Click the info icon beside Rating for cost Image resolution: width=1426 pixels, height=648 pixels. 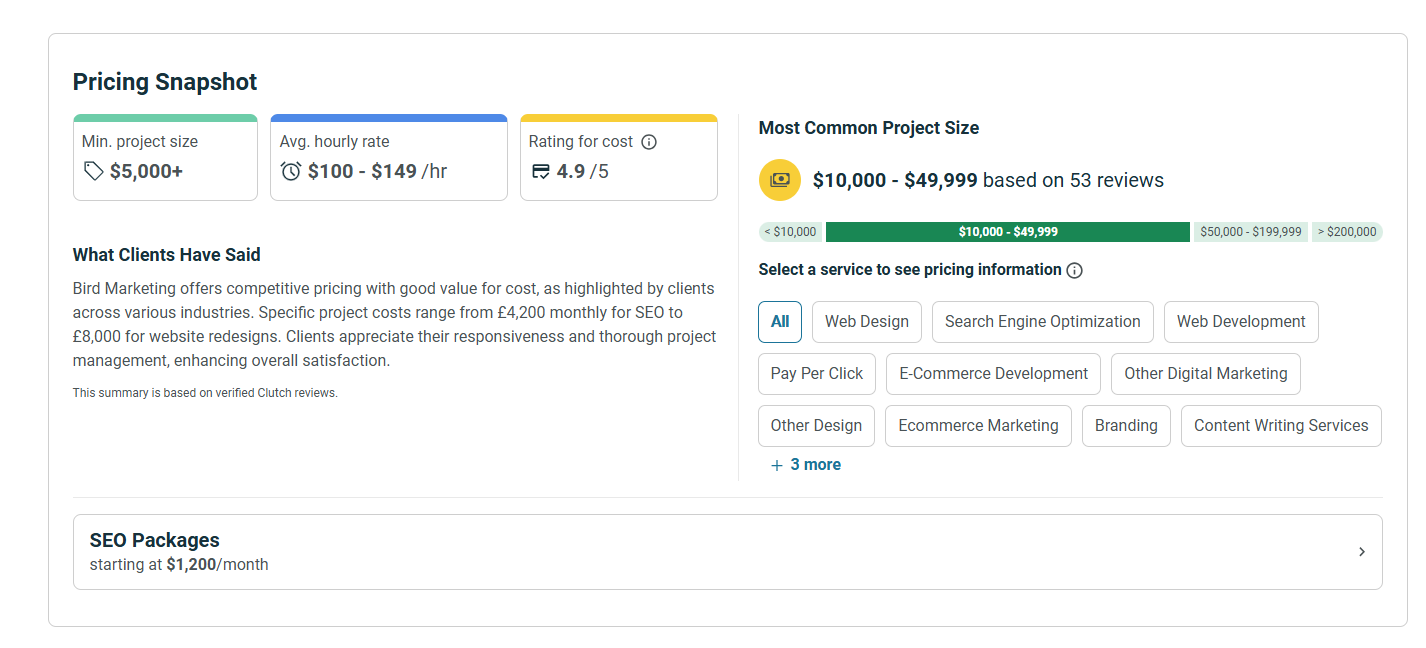click(649, 142)
